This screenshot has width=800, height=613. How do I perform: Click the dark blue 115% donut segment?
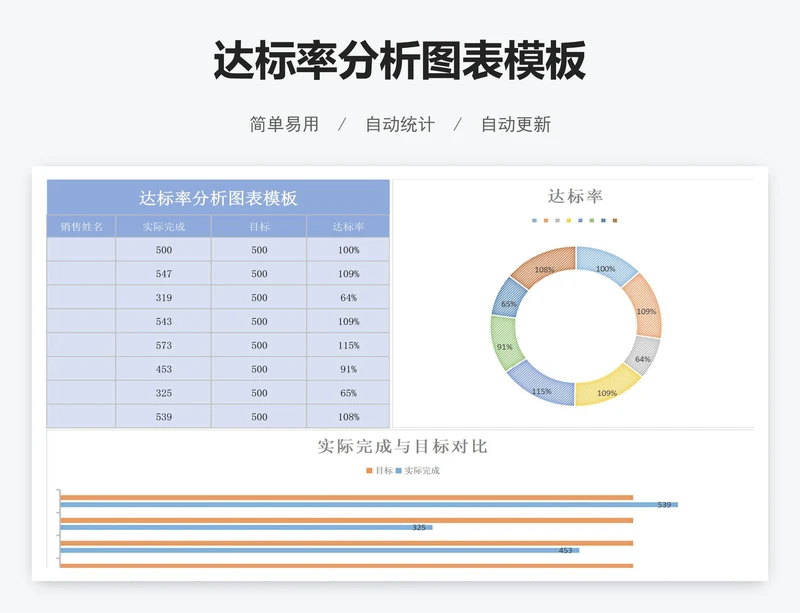540,389
